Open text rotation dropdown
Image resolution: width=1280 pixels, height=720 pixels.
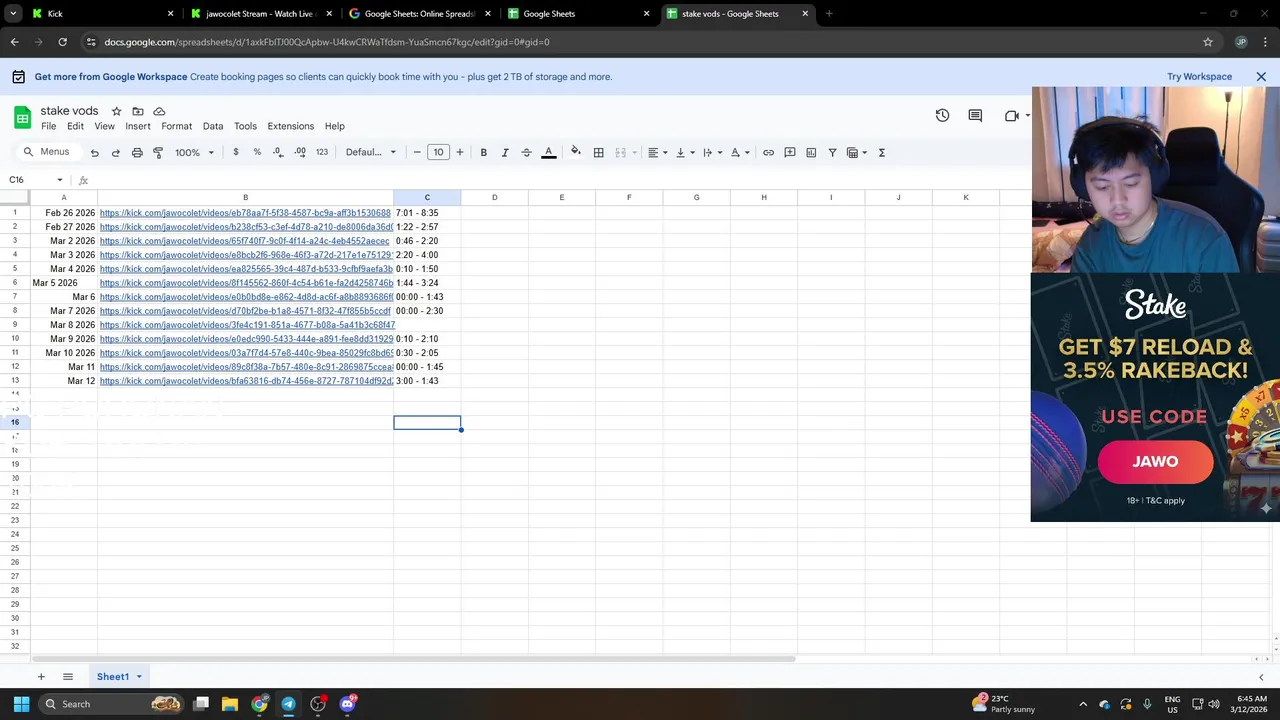(x=740, y=153)
